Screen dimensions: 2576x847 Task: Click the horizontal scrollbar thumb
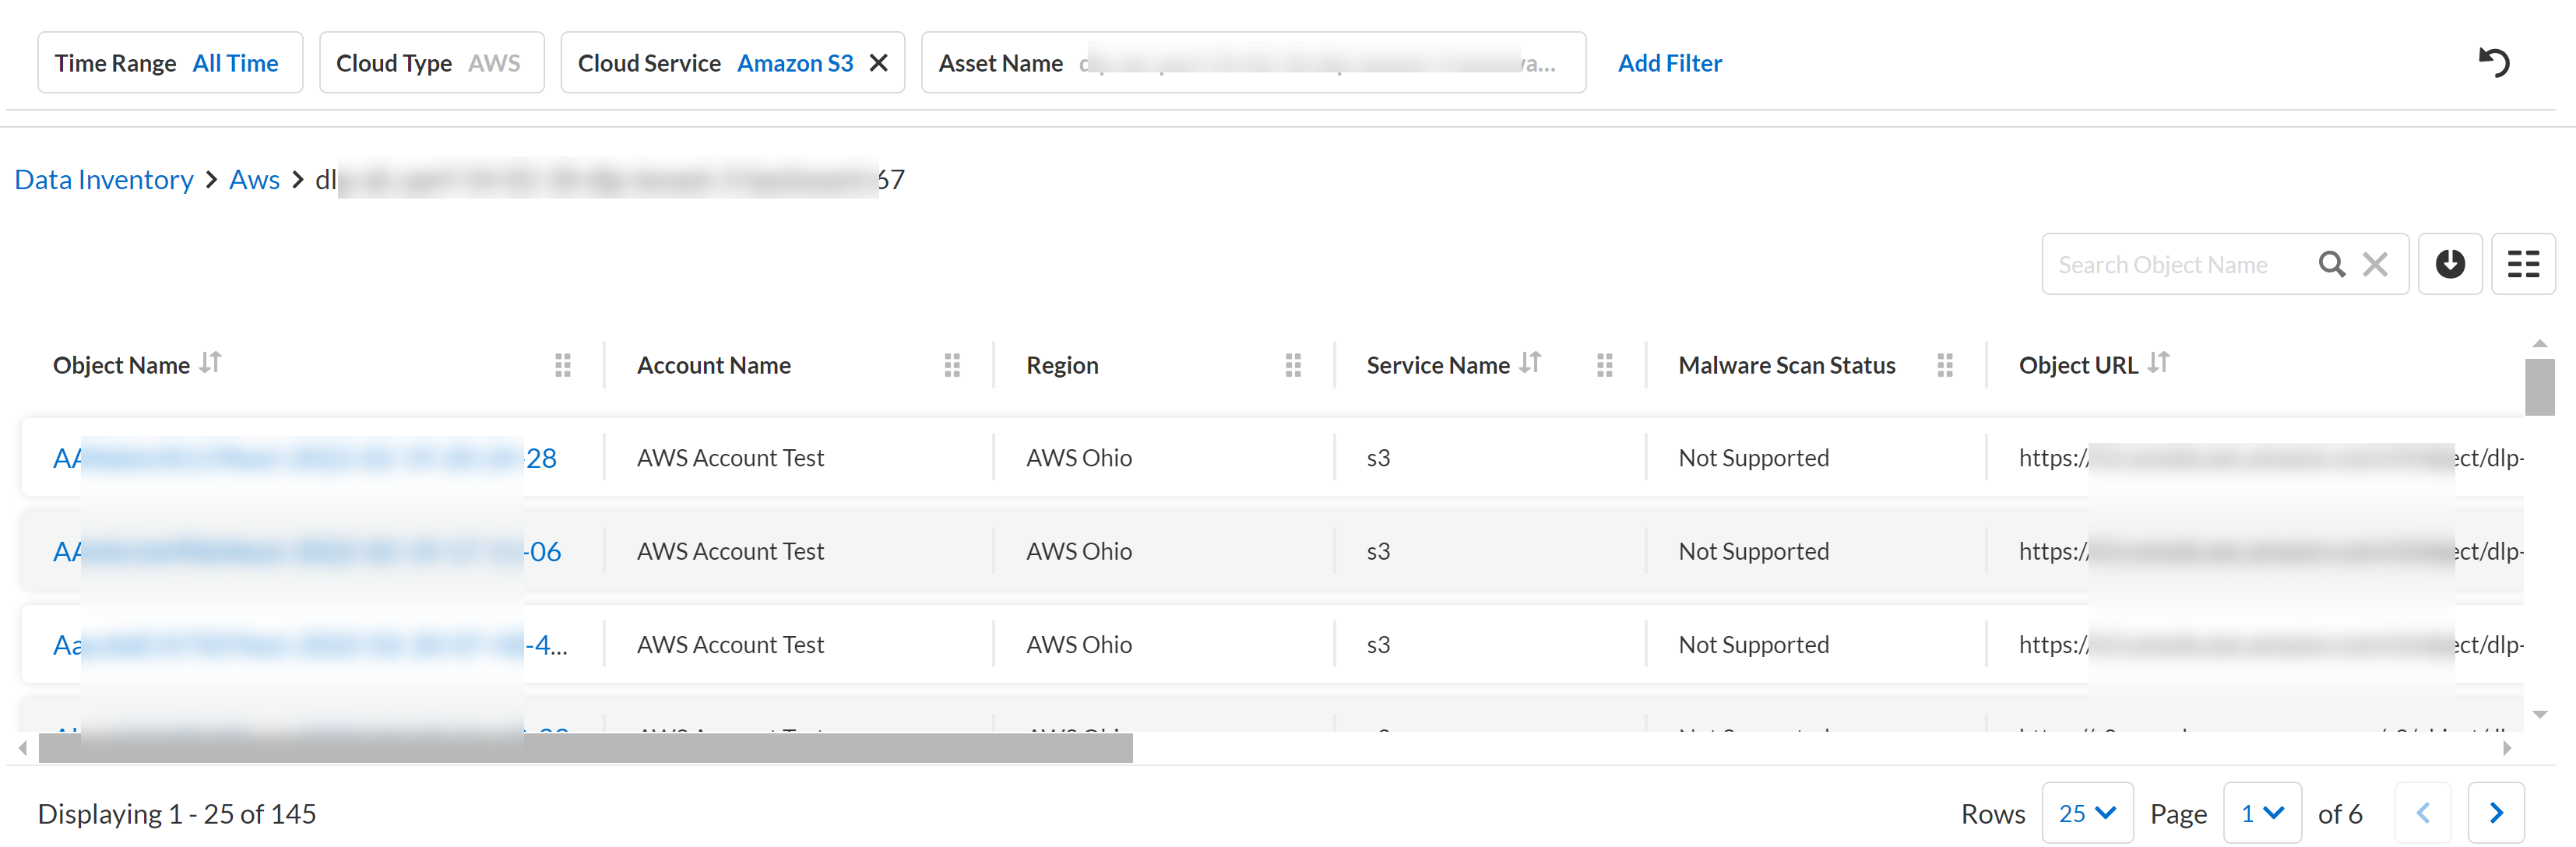coord(585,748)
